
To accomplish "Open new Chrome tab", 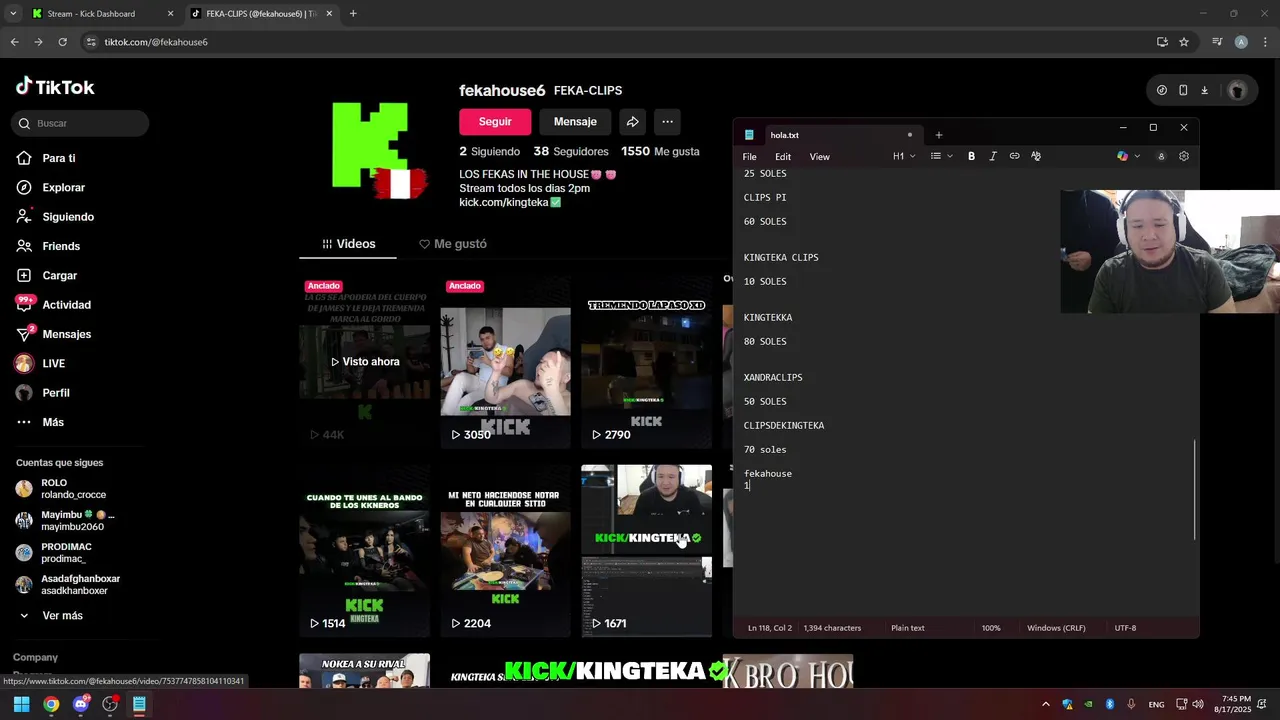I will click(x=353, y=14).
